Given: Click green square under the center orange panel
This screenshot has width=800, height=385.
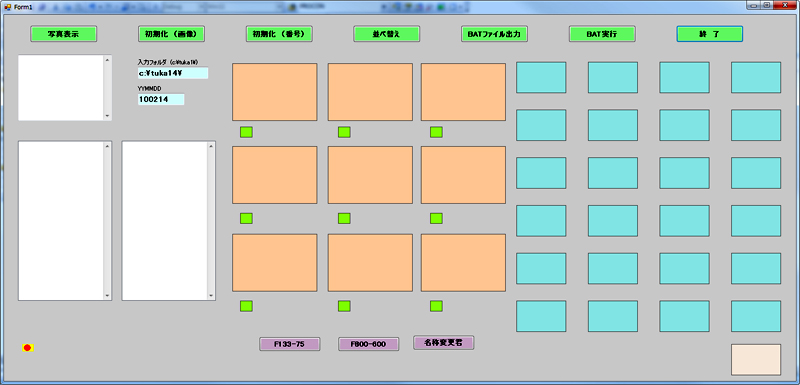Looking at the screenshot, I should (344, 218).
